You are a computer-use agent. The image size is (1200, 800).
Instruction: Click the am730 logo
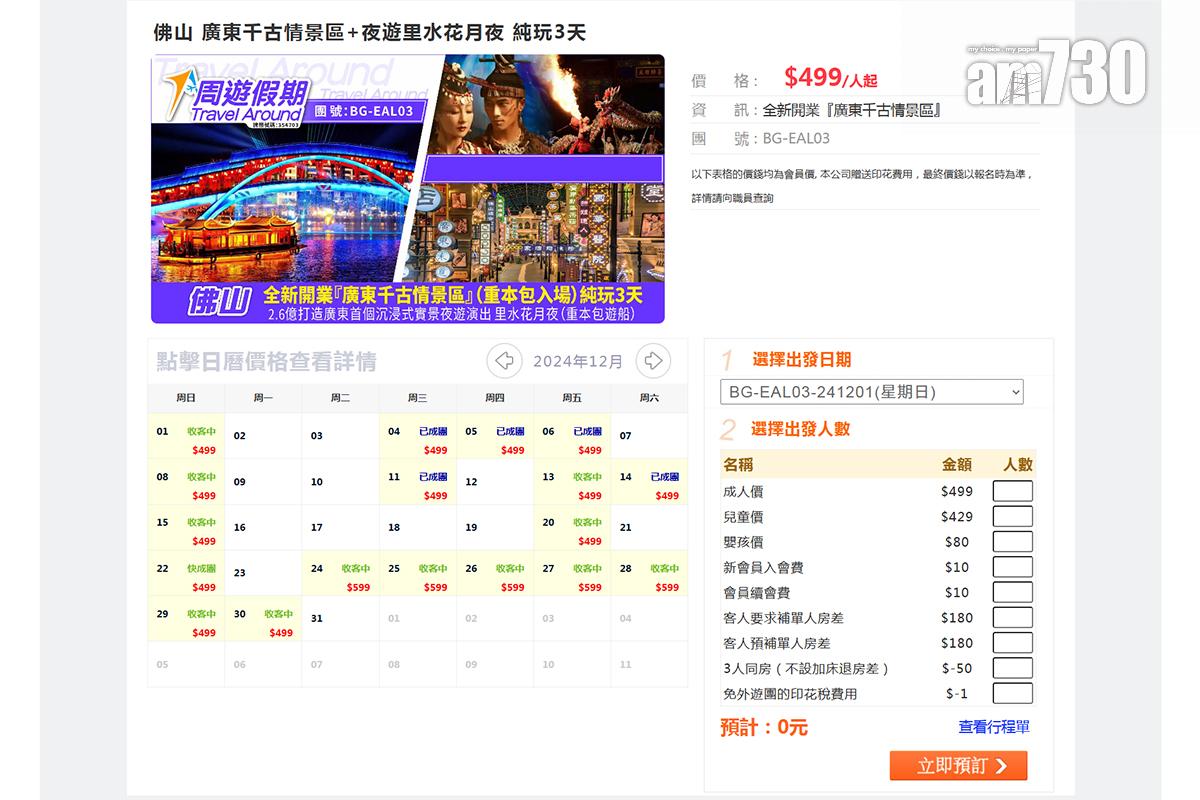[1055, 73]
